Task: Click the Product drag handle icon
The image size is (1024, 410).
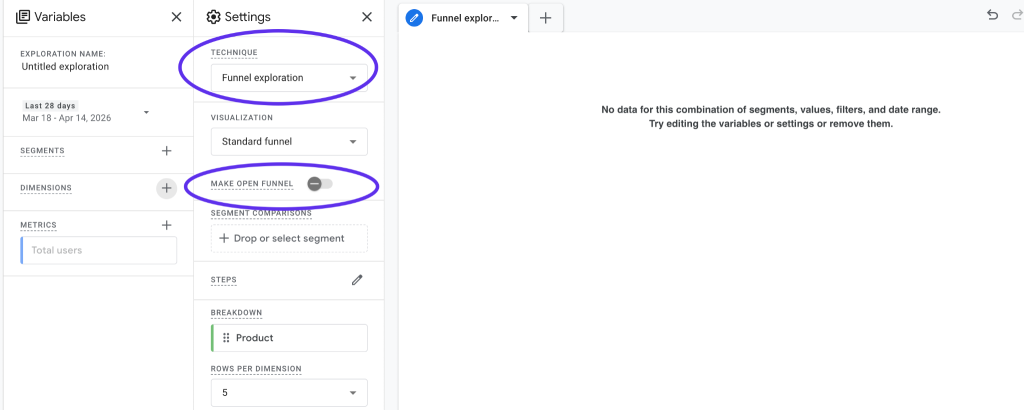Action: [226, 338]
